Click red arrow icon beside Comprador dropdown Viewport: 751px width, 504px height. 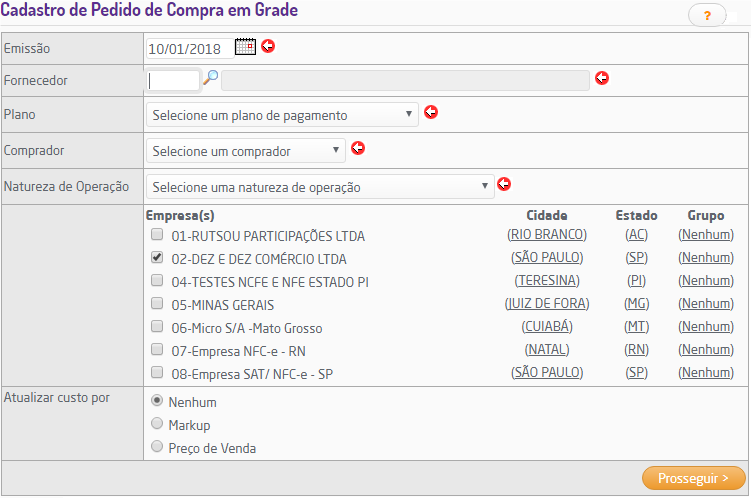358,149
